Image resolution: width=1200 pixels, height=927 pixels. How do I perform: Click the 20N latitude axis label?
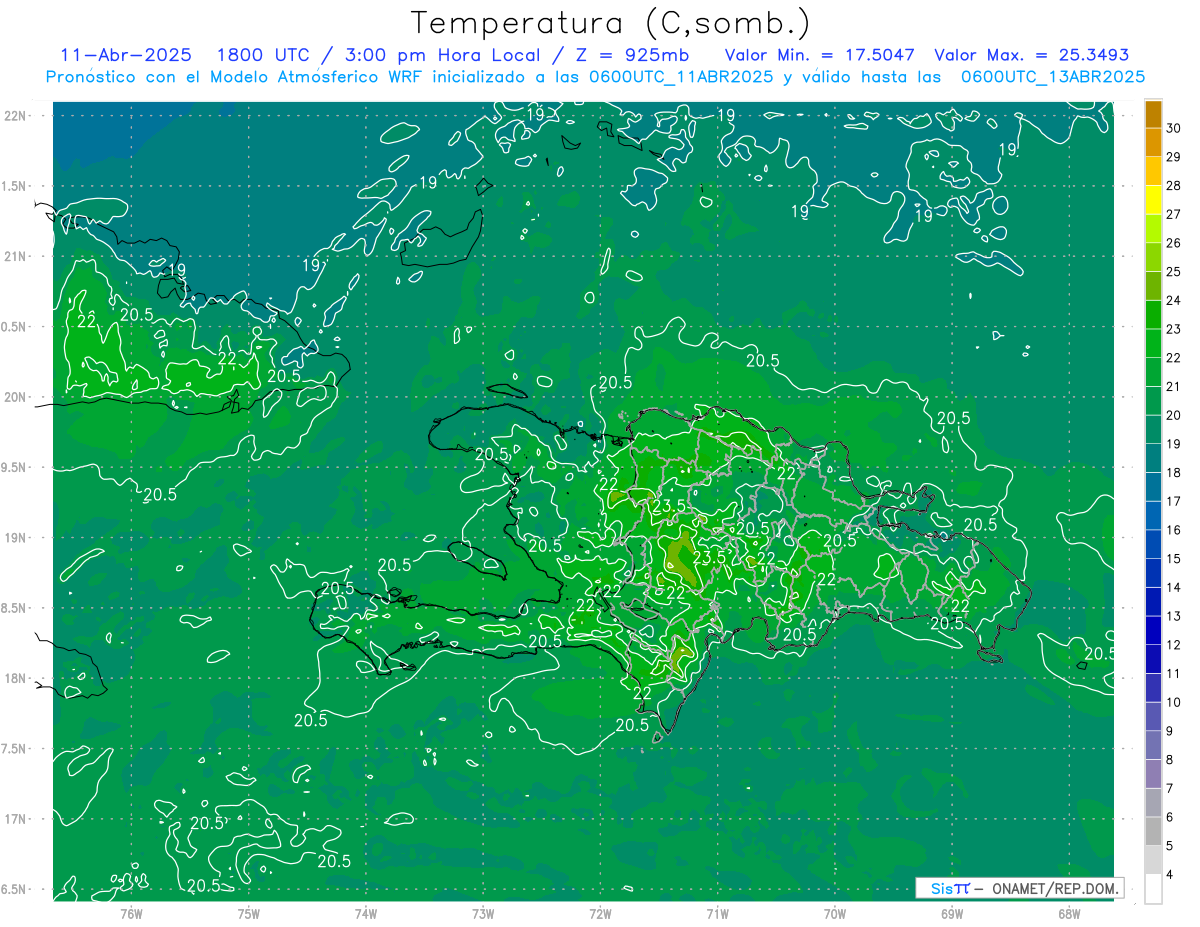click(x=15, y=397)
